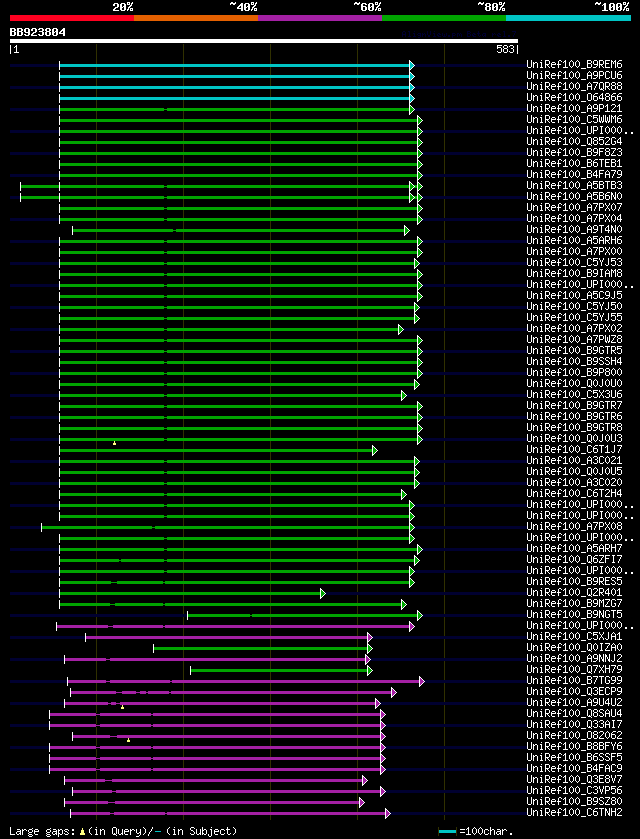640x839 pixels.
Task: Click the short green alignment bar for Q7XH79
Action: [x=279, y=670]
